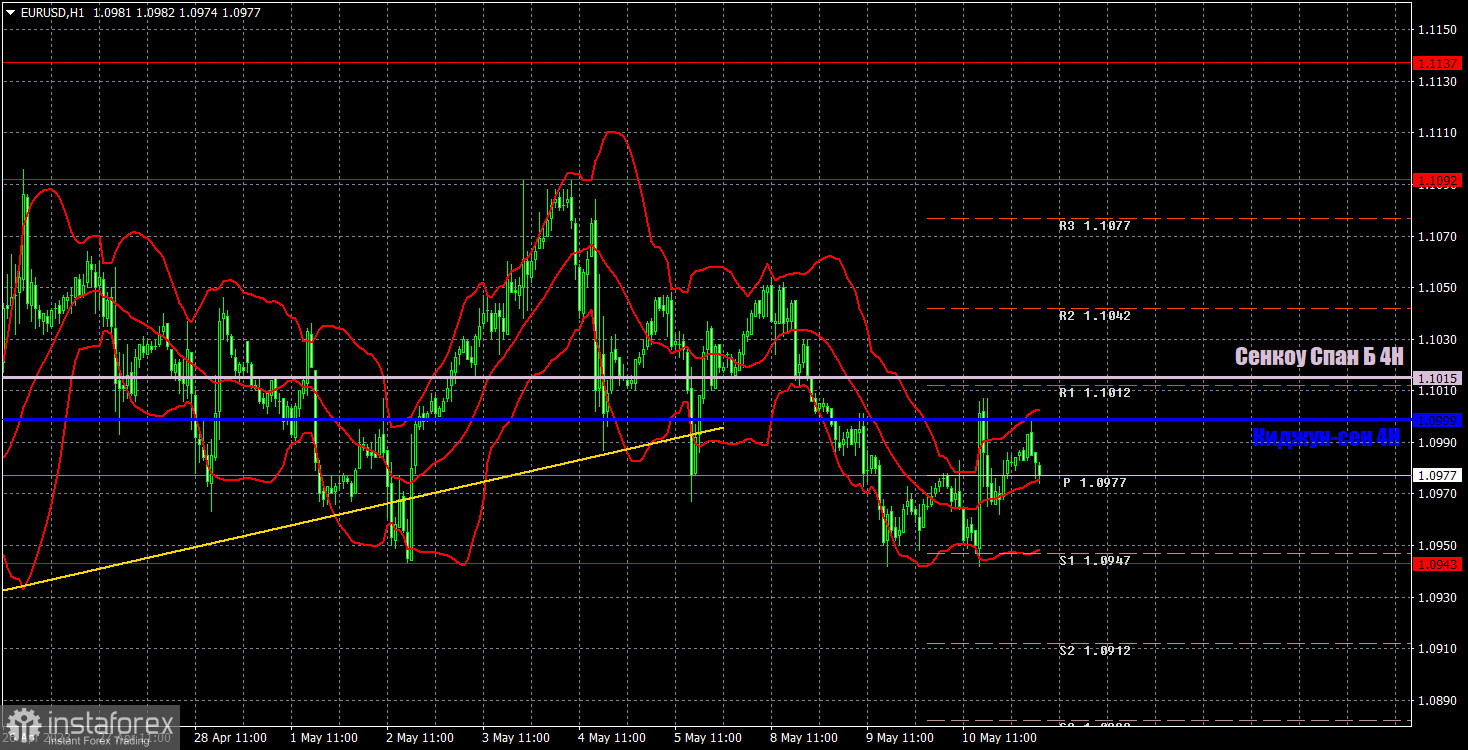
Task: Click the 1.1150 price axis tick
Action: coord(1436,30)
